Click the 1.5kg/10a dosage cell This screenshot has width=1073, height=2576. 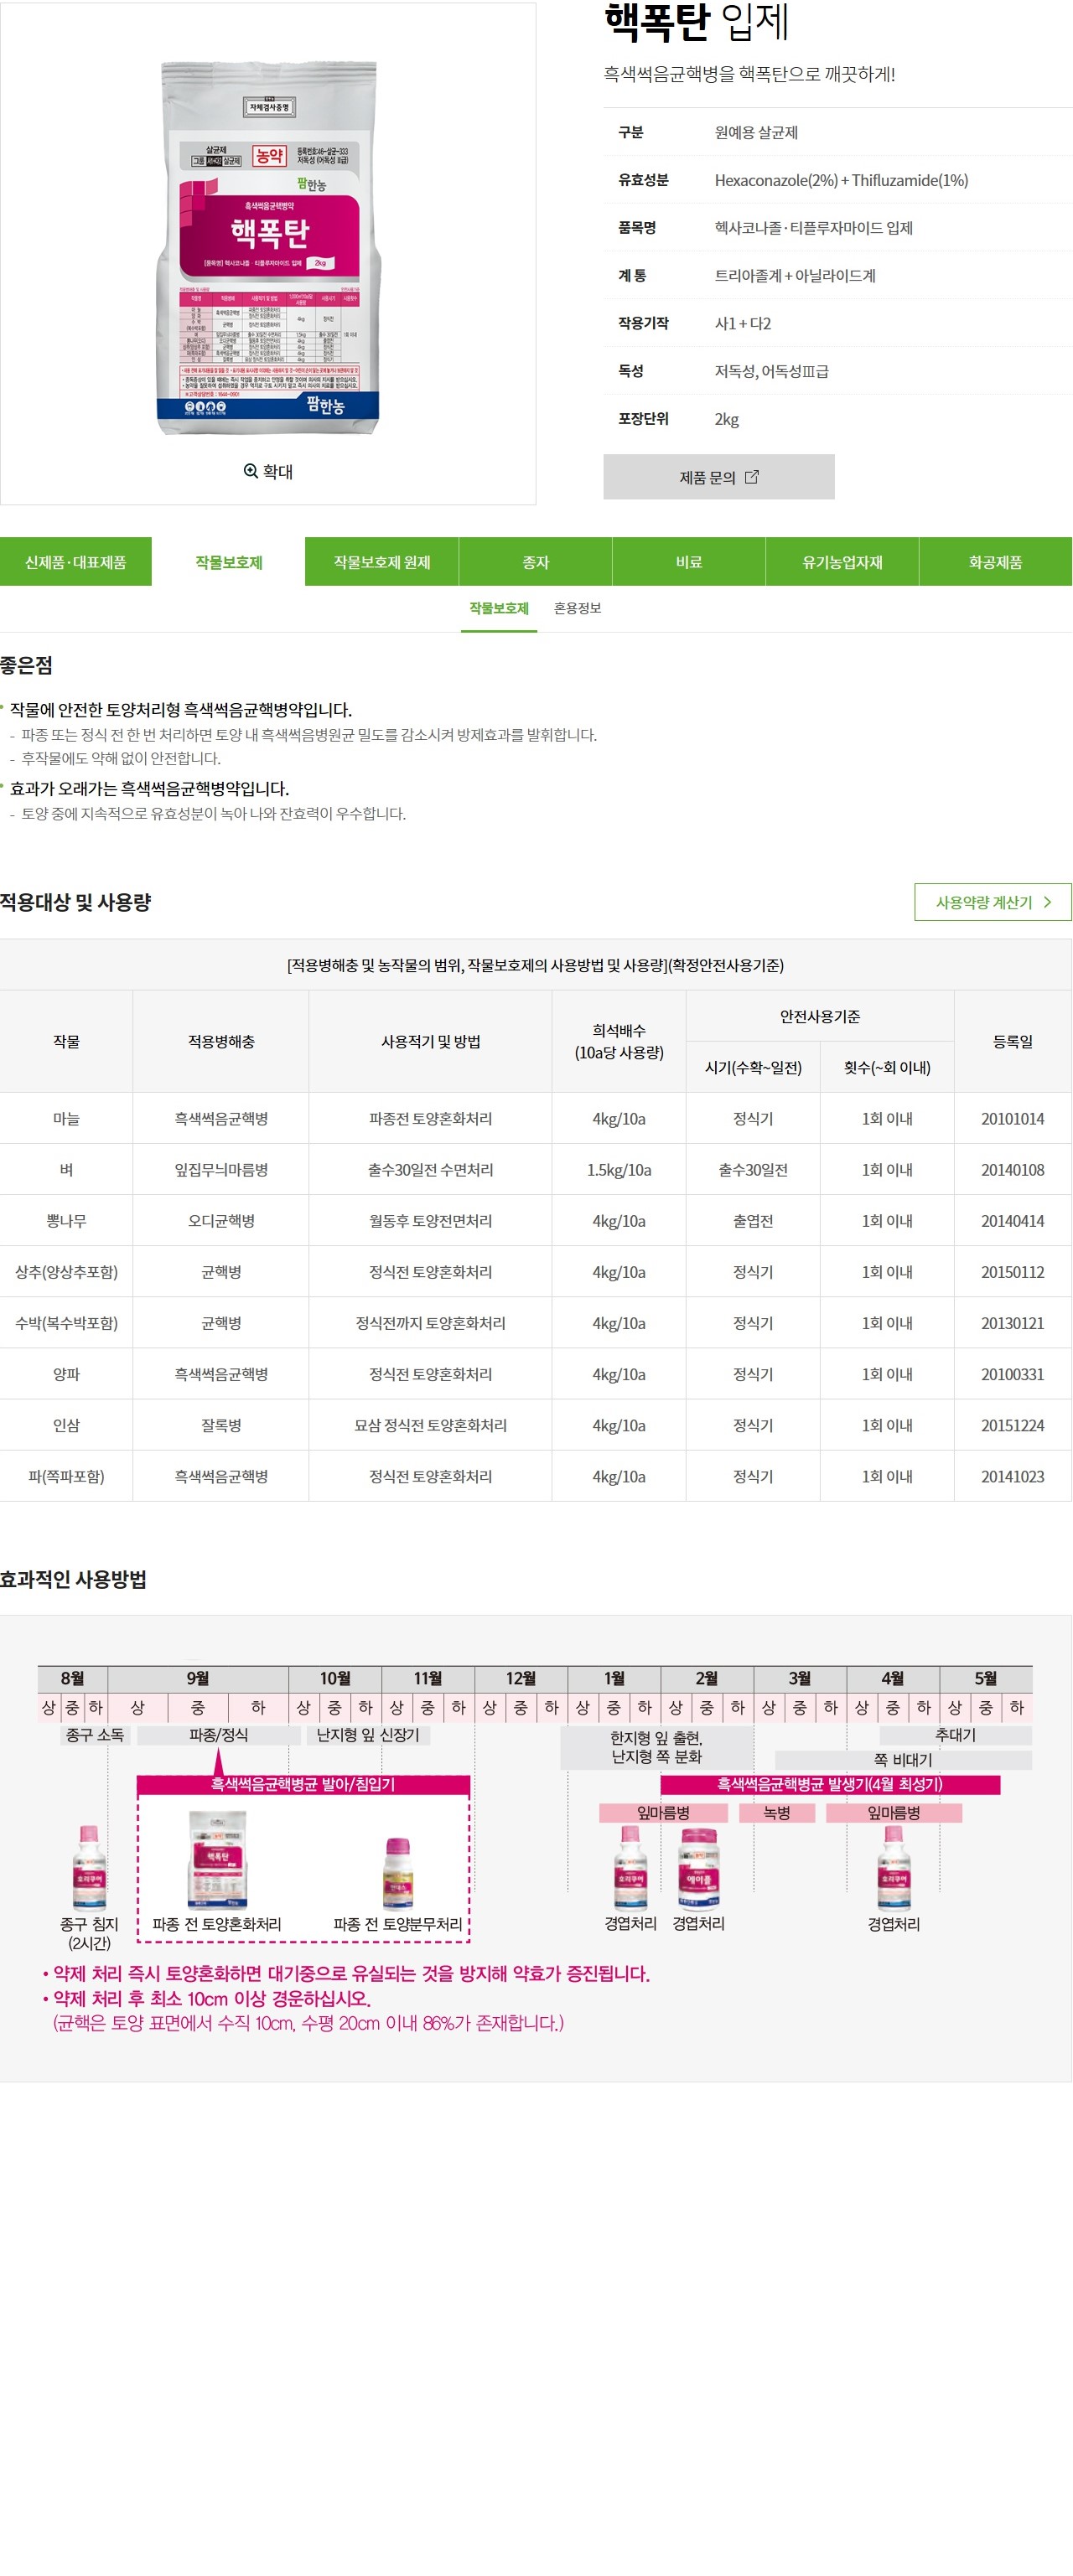point(619,1169)
